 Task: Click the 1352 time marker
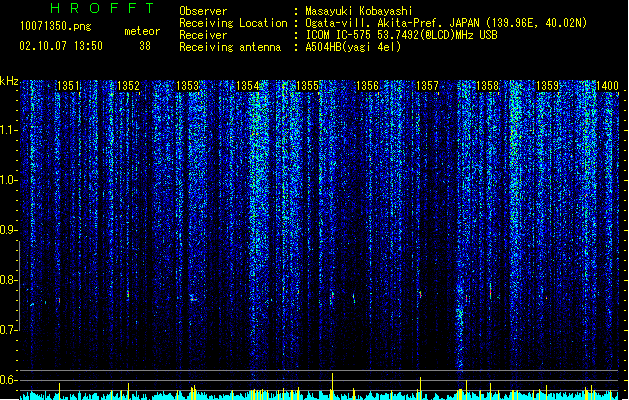click(x=128, y=86)
